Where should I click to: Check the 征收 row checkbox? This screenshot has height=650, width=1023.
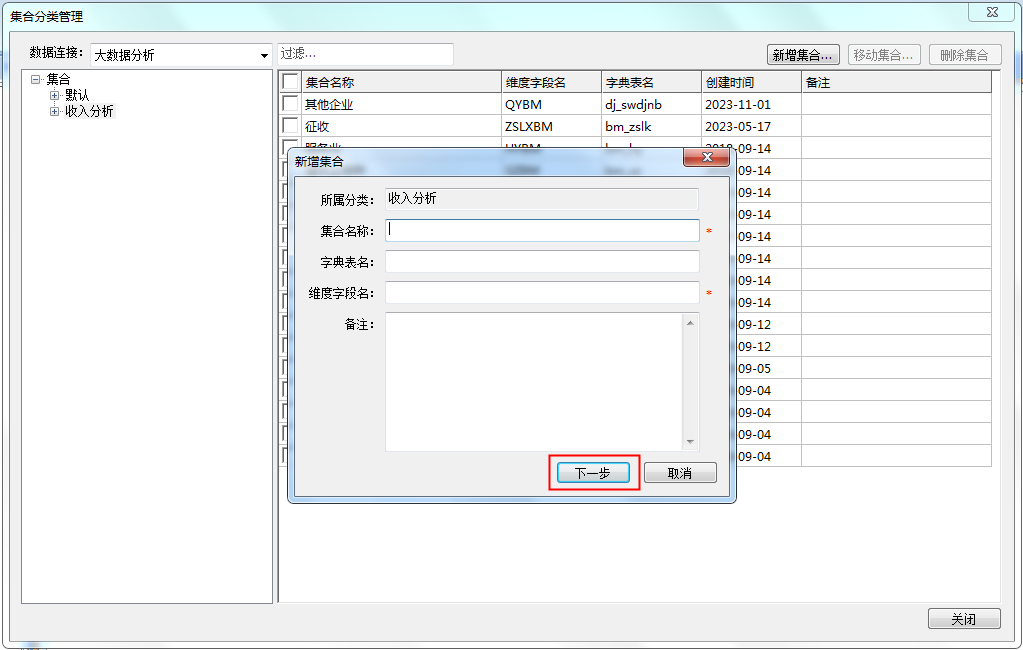click(x=290, y=126)
